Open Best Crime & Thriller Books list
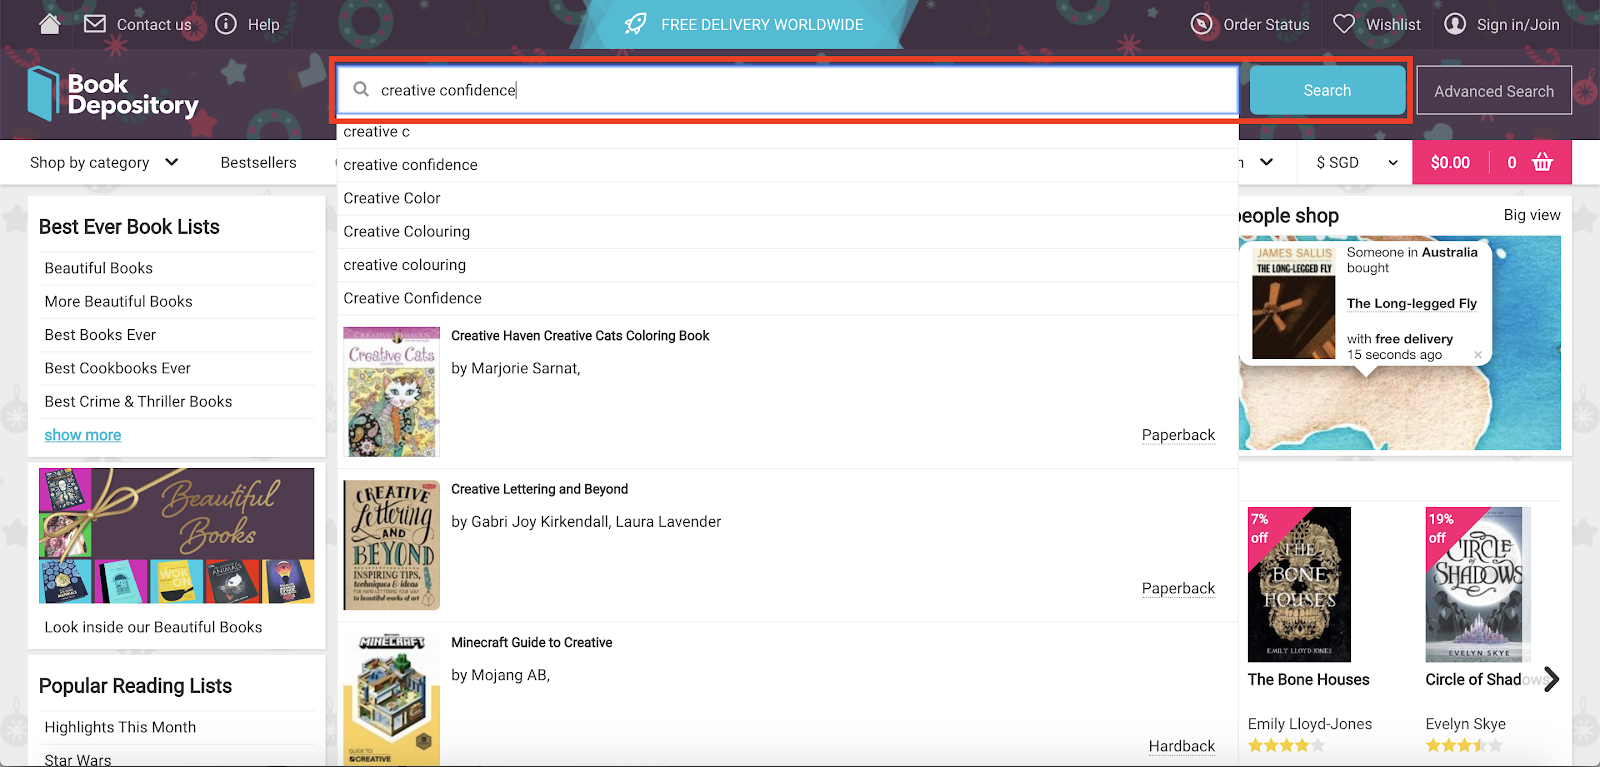Screen dimensions: 1600x767 pyautogui.click(x=138, y=401)
